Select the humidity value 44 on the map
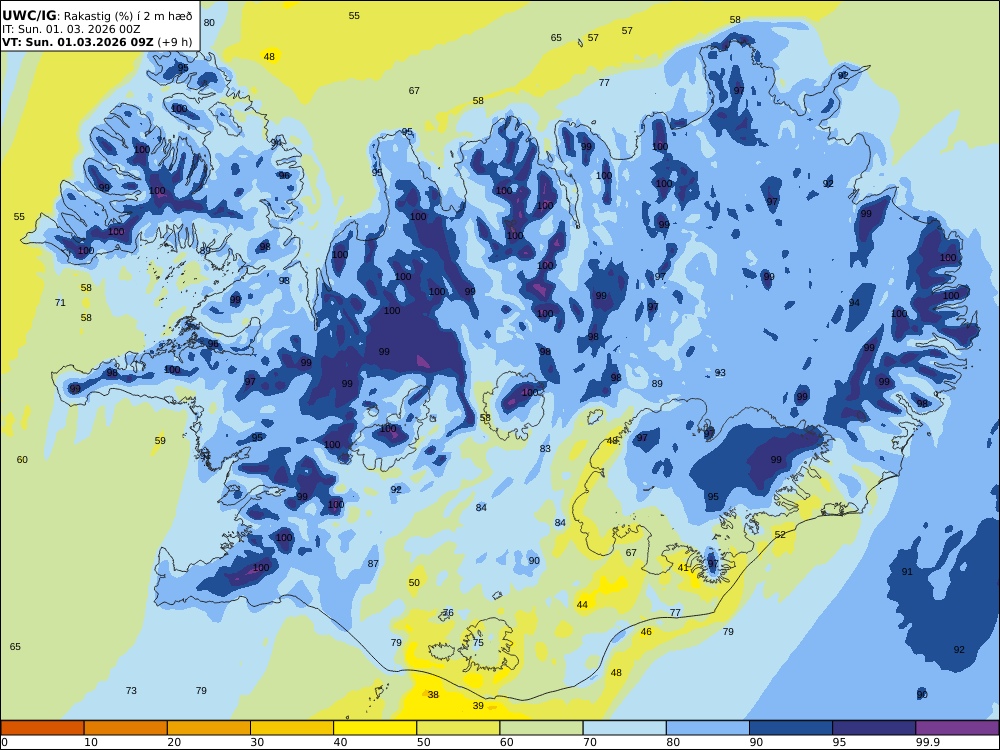Image resolution: width=1000 pixels, height=750 pixels. [582, 605]
